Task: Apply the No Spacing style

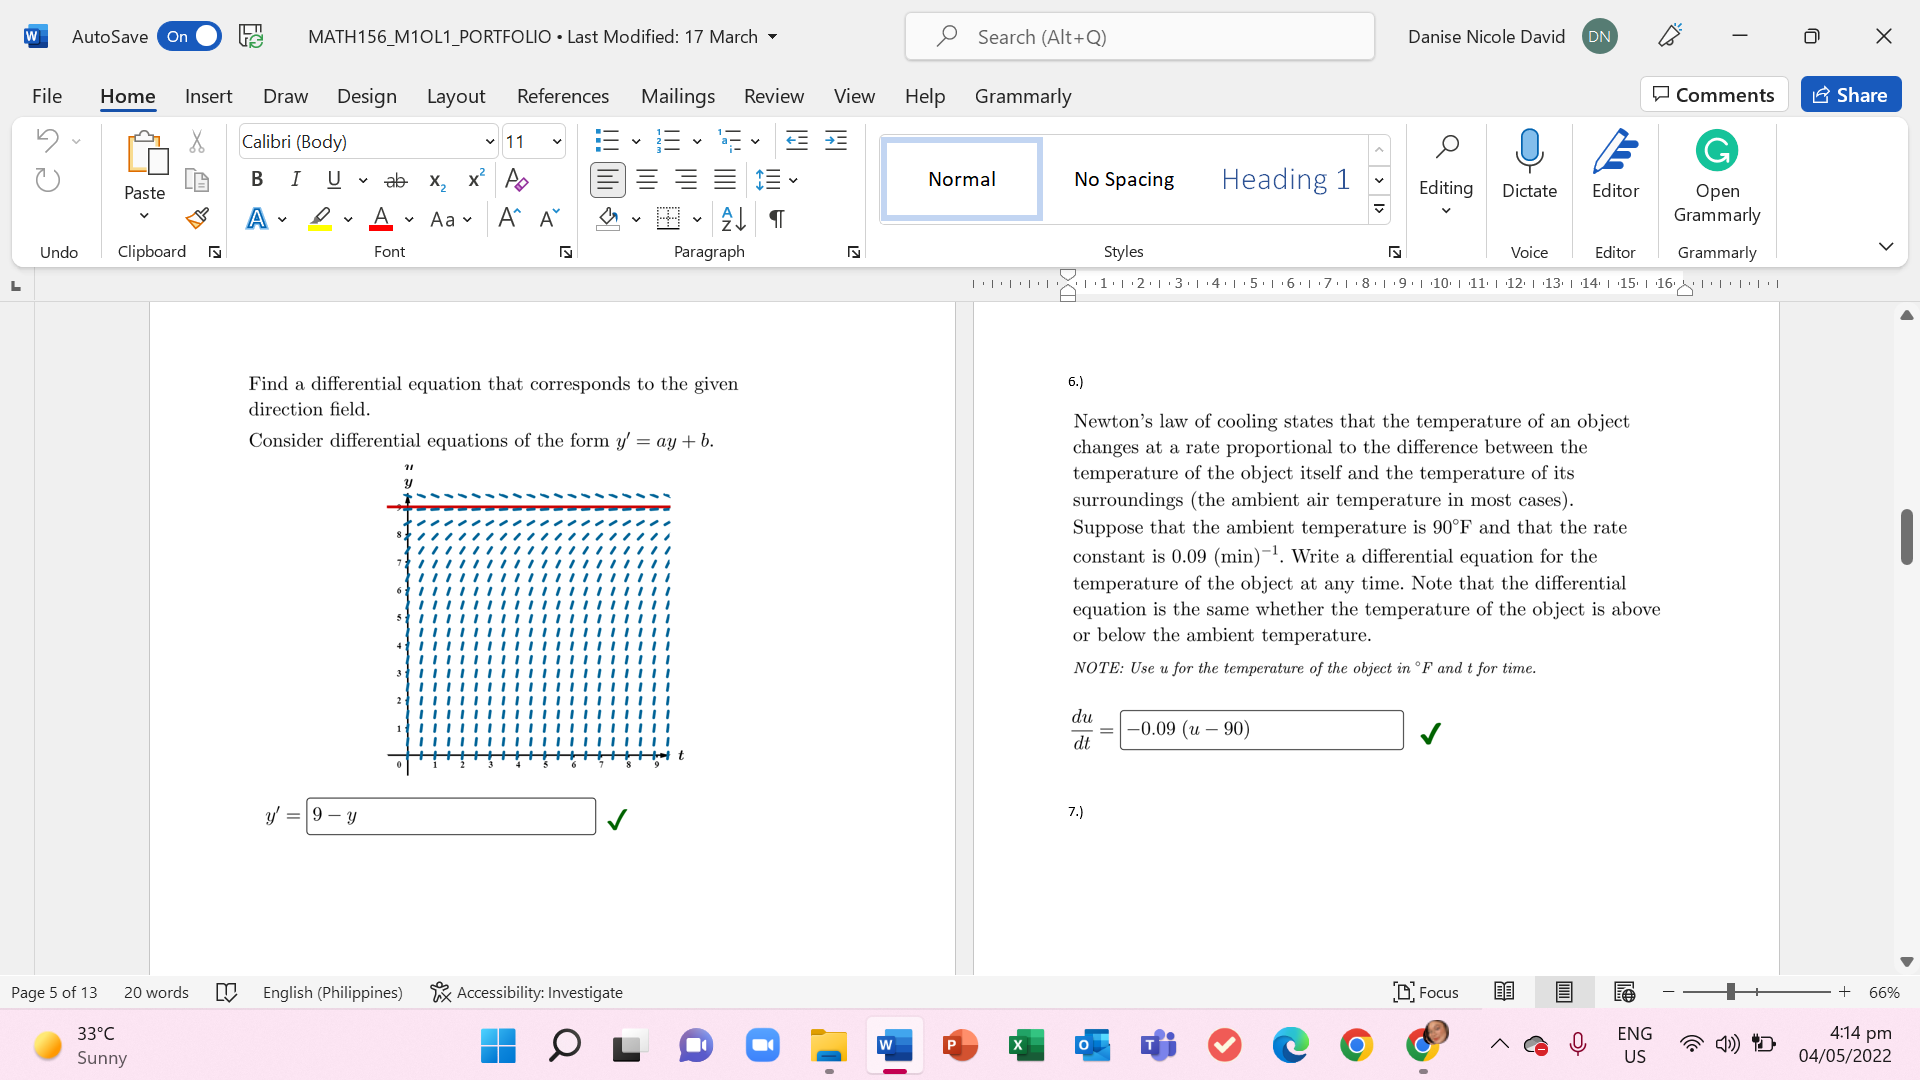Action: click(x=1124, y=180)
